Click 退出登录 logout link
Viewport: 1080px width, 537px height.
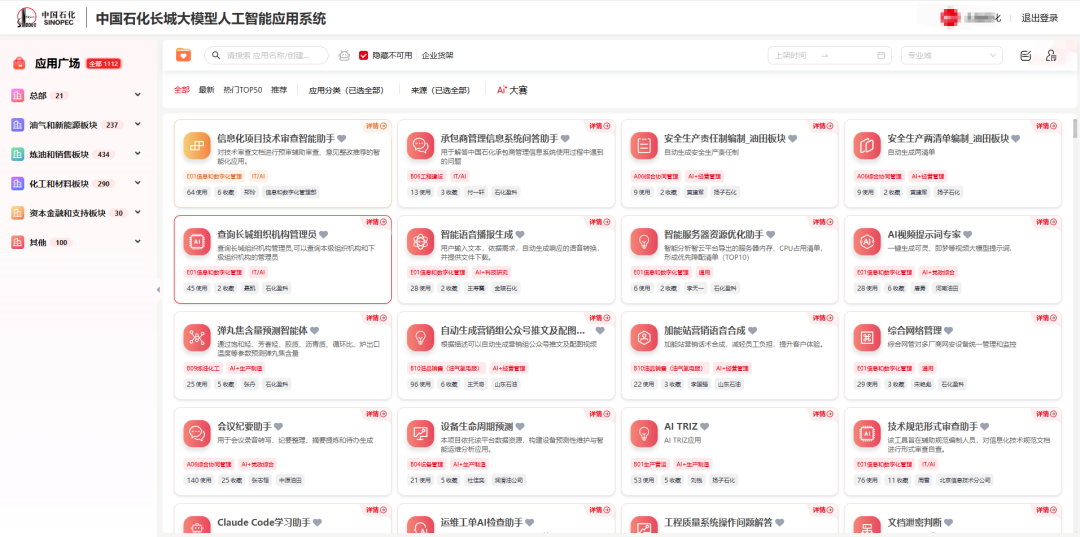click(1039, 19)
